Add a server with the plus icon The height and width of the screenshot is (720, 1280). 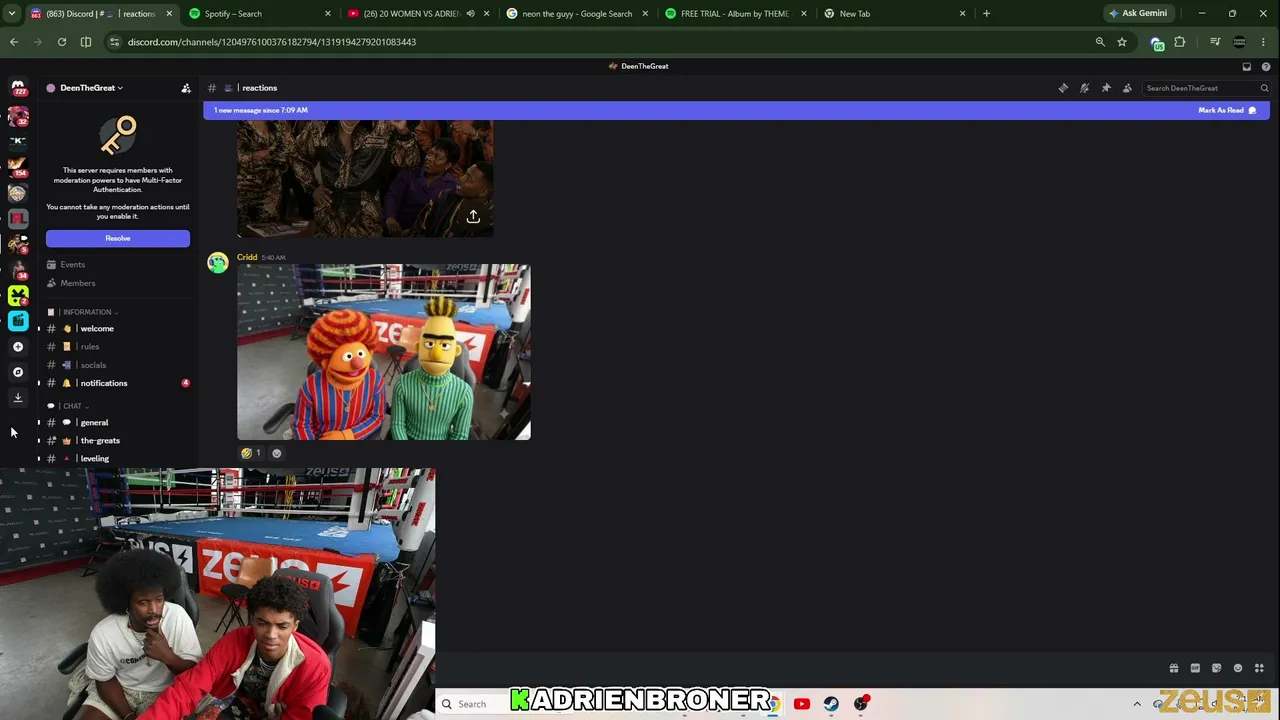(x=18, y=347)
